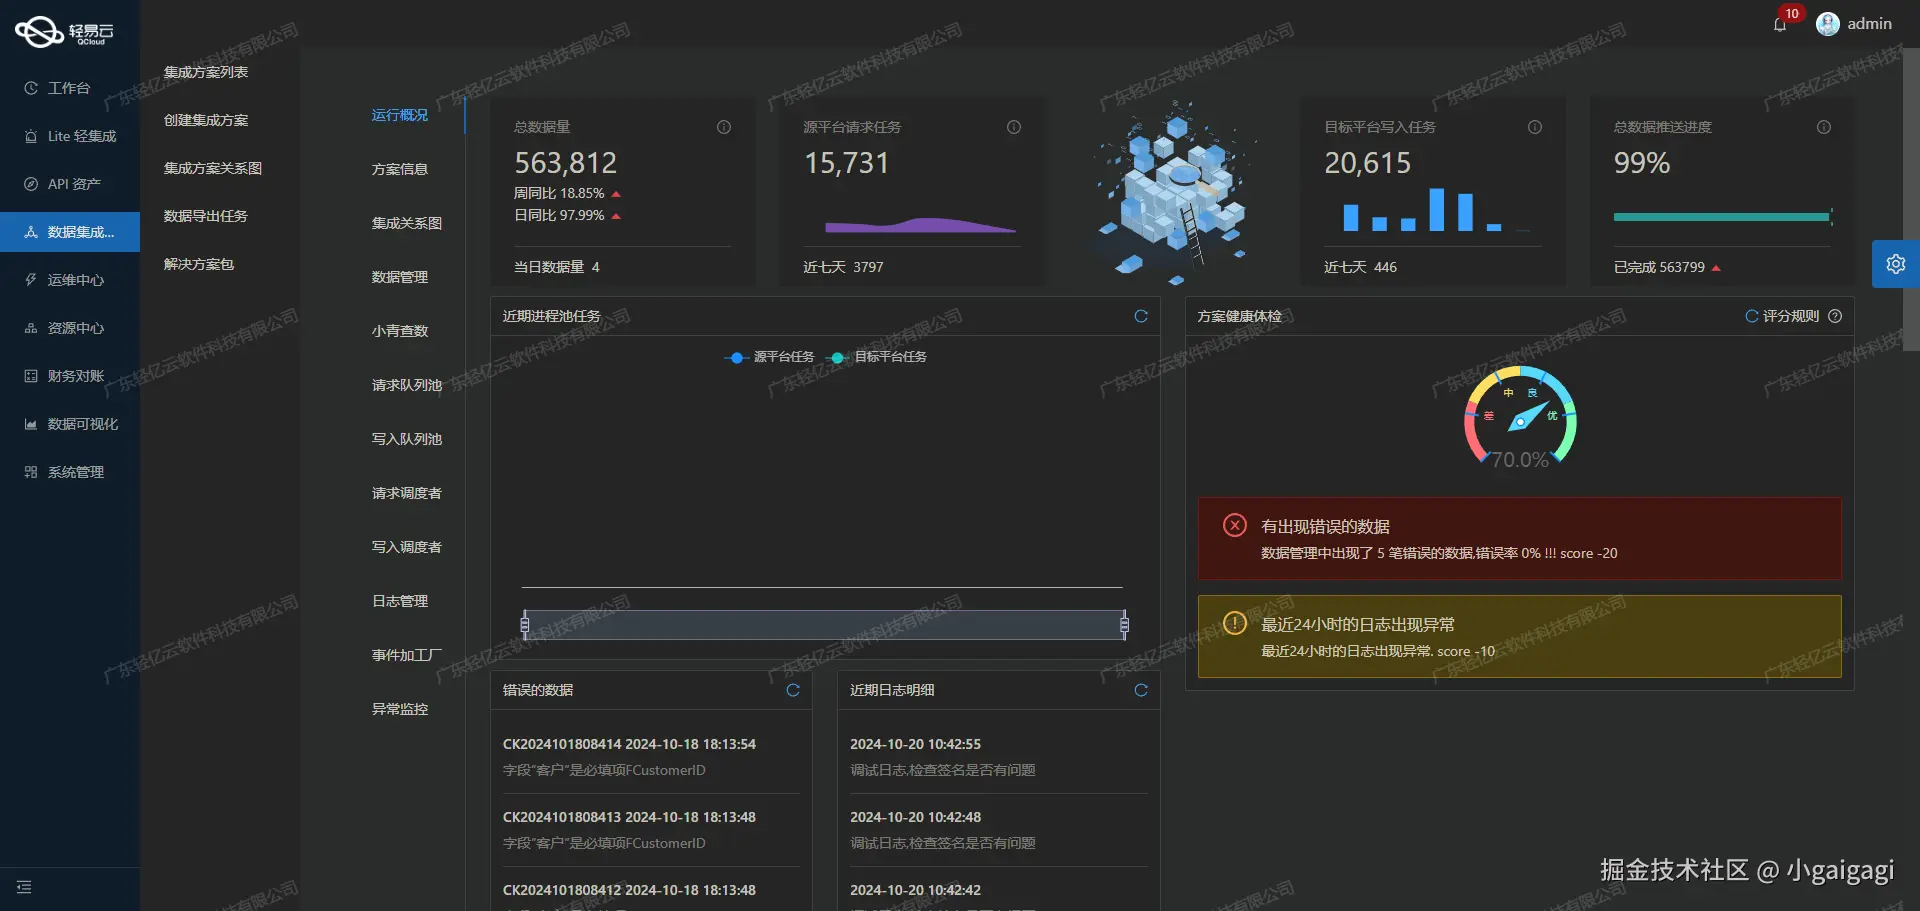Open 财务对账 sidebar item
Image resolution: width=1920 pixels, height=911 pixels.
[70, 376]
